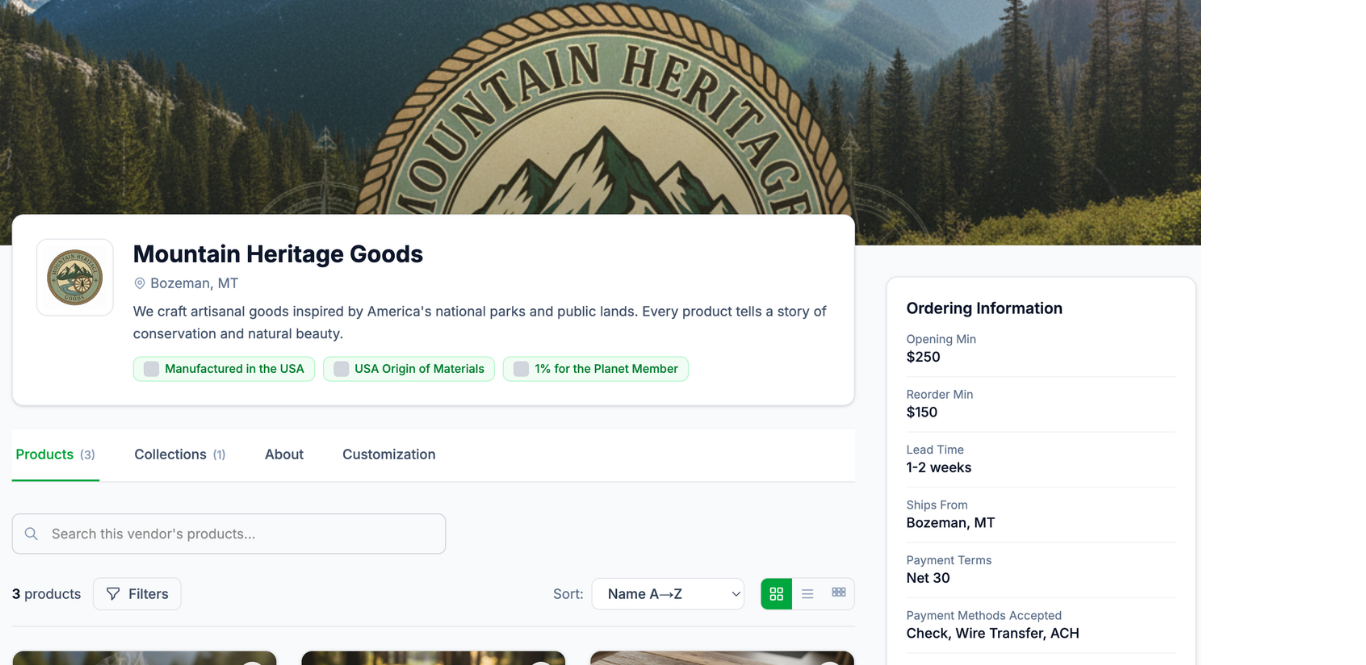This screenshot has width=1366, height=665.
Task: Open the Customization tab
Action: click(x=389, y=455)
